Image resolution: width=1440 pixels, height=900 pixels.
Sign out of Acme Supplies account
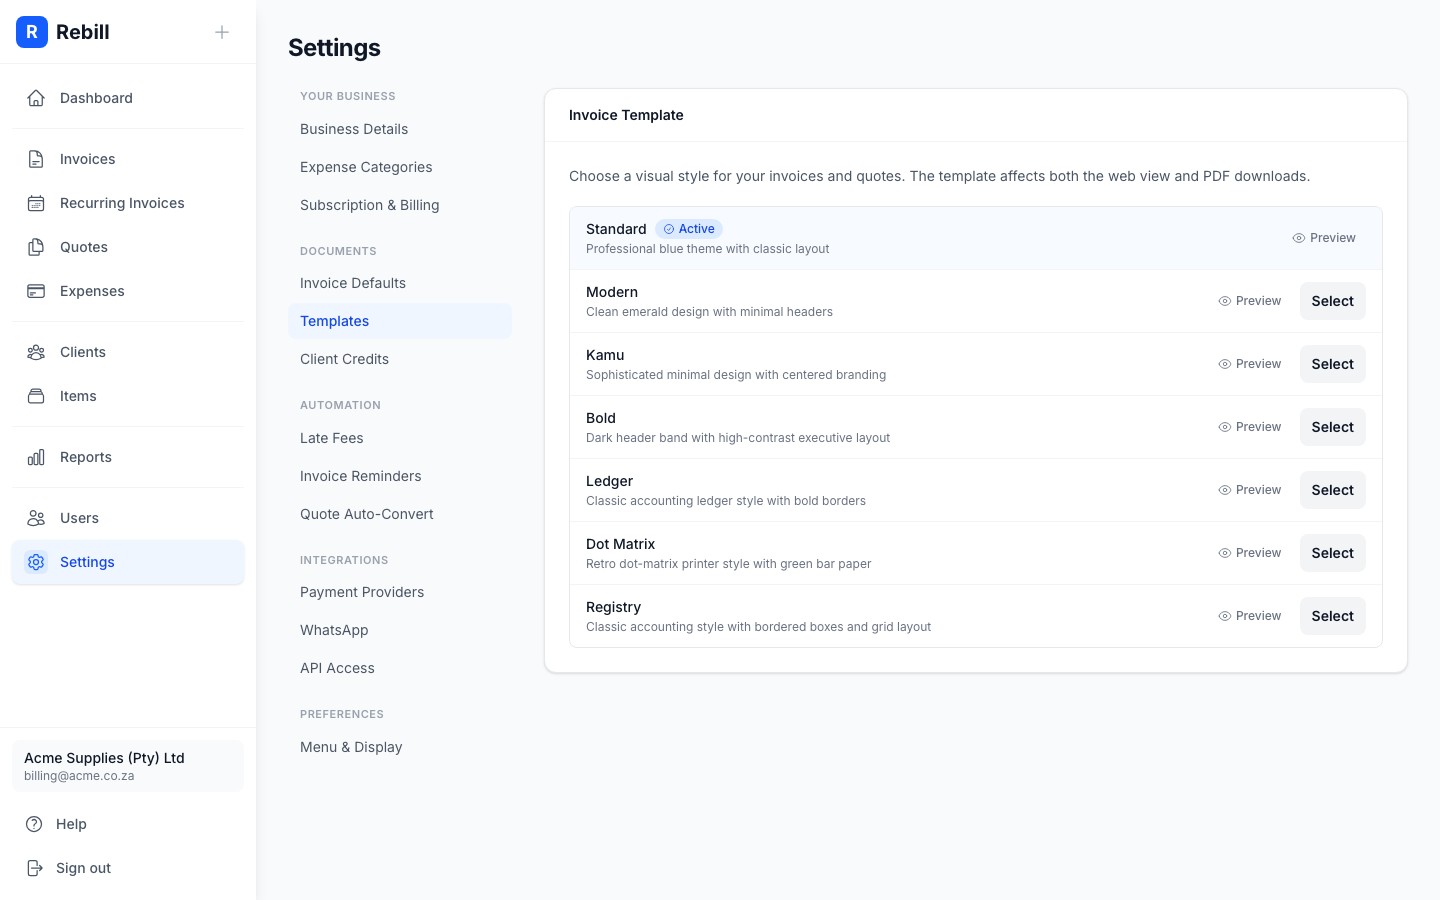pyautogui.click(x=83, y=868)
